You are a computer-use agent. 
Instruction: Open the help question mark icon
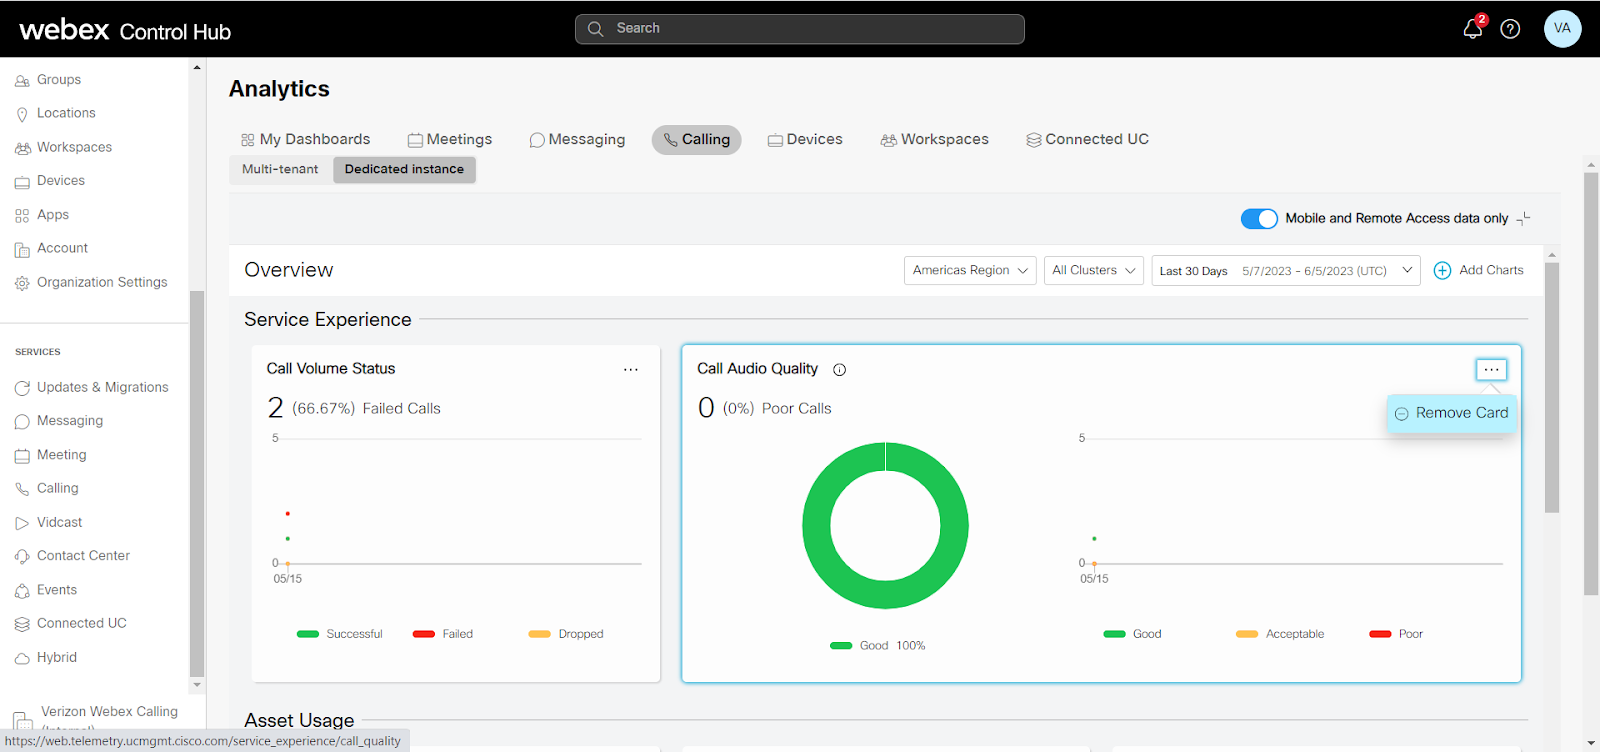tap(1510, 29)
